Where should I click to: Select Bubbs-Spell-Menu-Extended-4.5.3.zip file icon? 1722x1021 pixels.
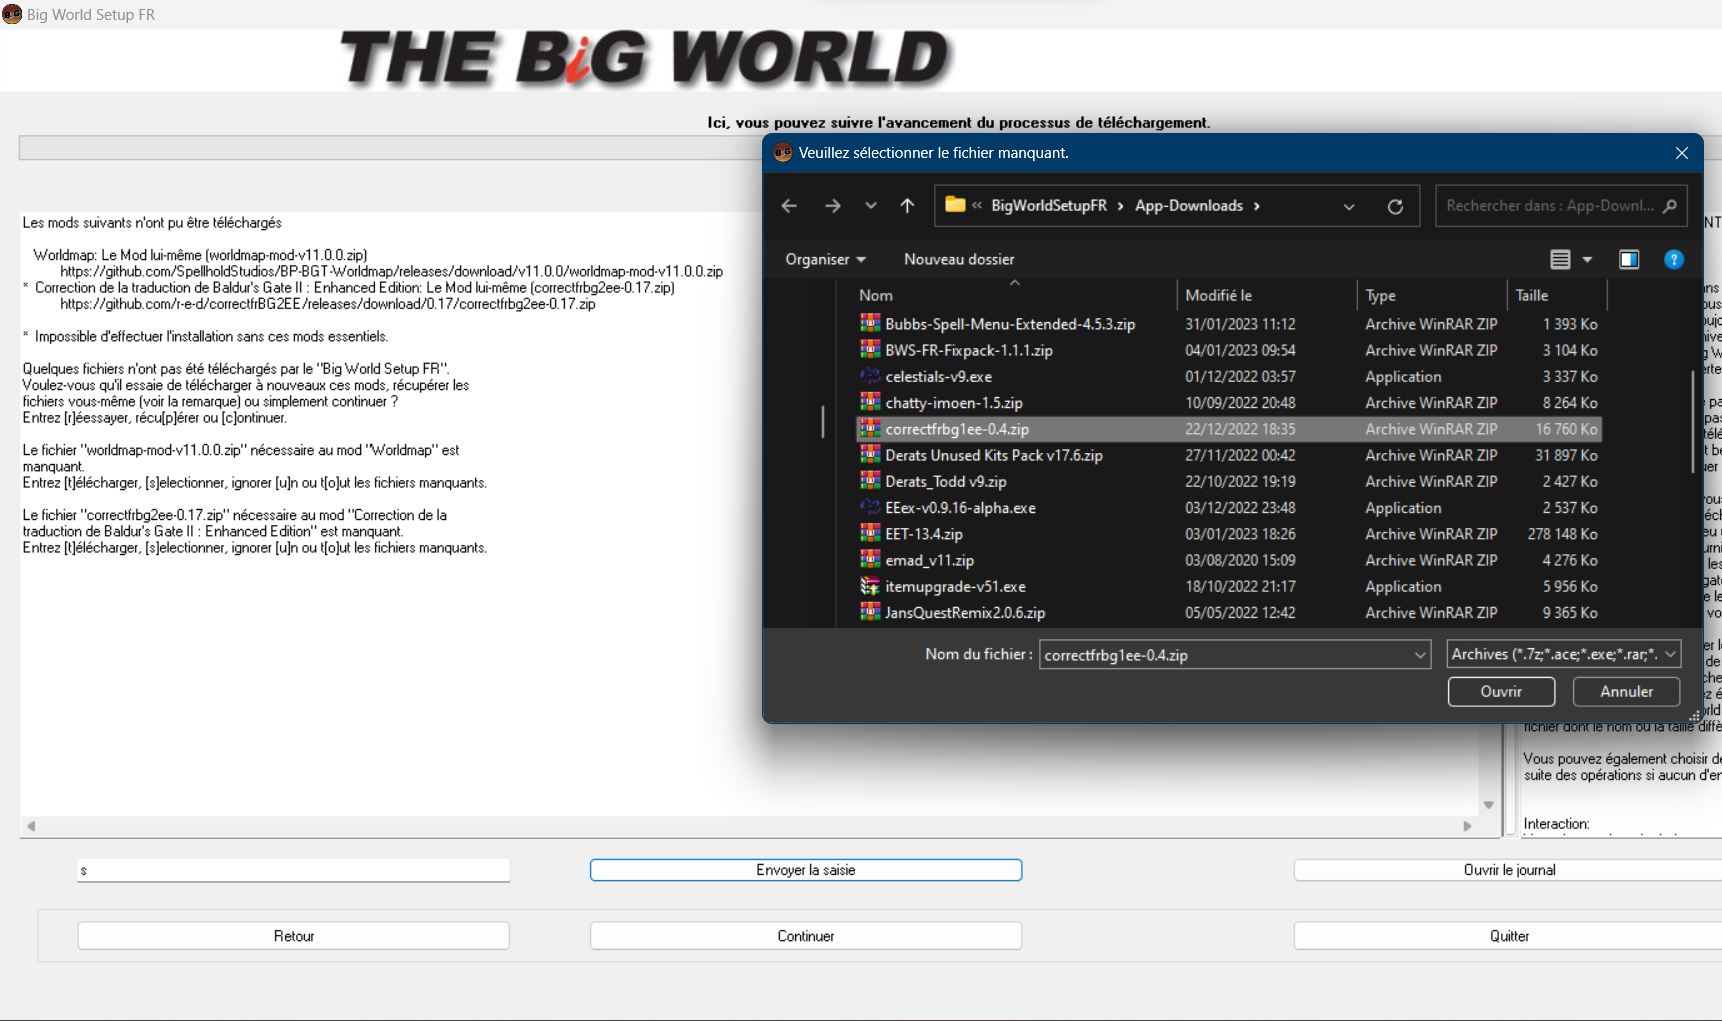[870, 323]
